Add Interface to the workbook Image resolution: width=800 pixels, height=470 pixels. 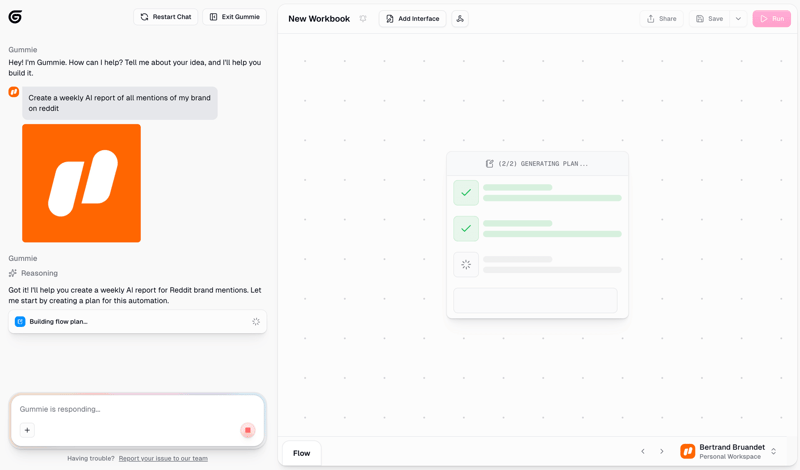click(413, 19)
